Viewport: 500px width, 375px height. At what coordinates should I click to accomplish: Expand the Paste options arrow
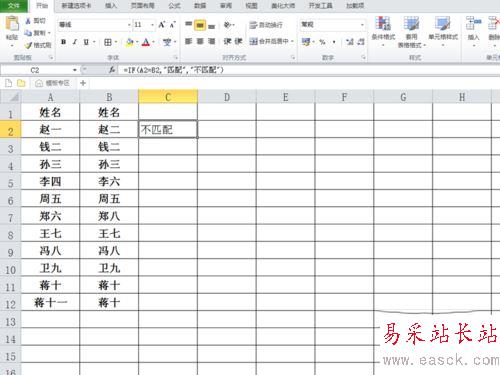coord(12,46)
